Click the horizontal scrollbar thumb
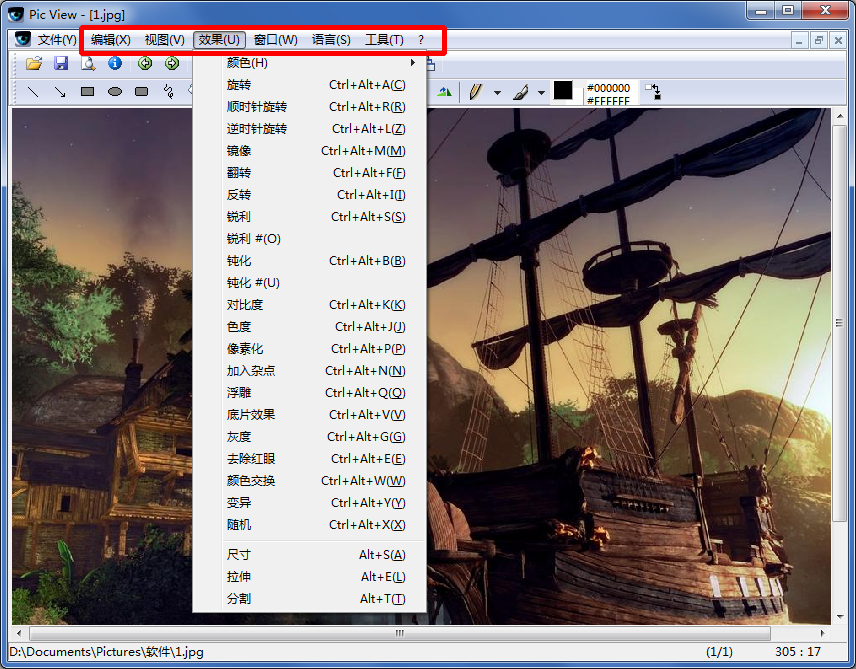The height and width of the screenshot is (669, 856). click(x=400, y=634)
